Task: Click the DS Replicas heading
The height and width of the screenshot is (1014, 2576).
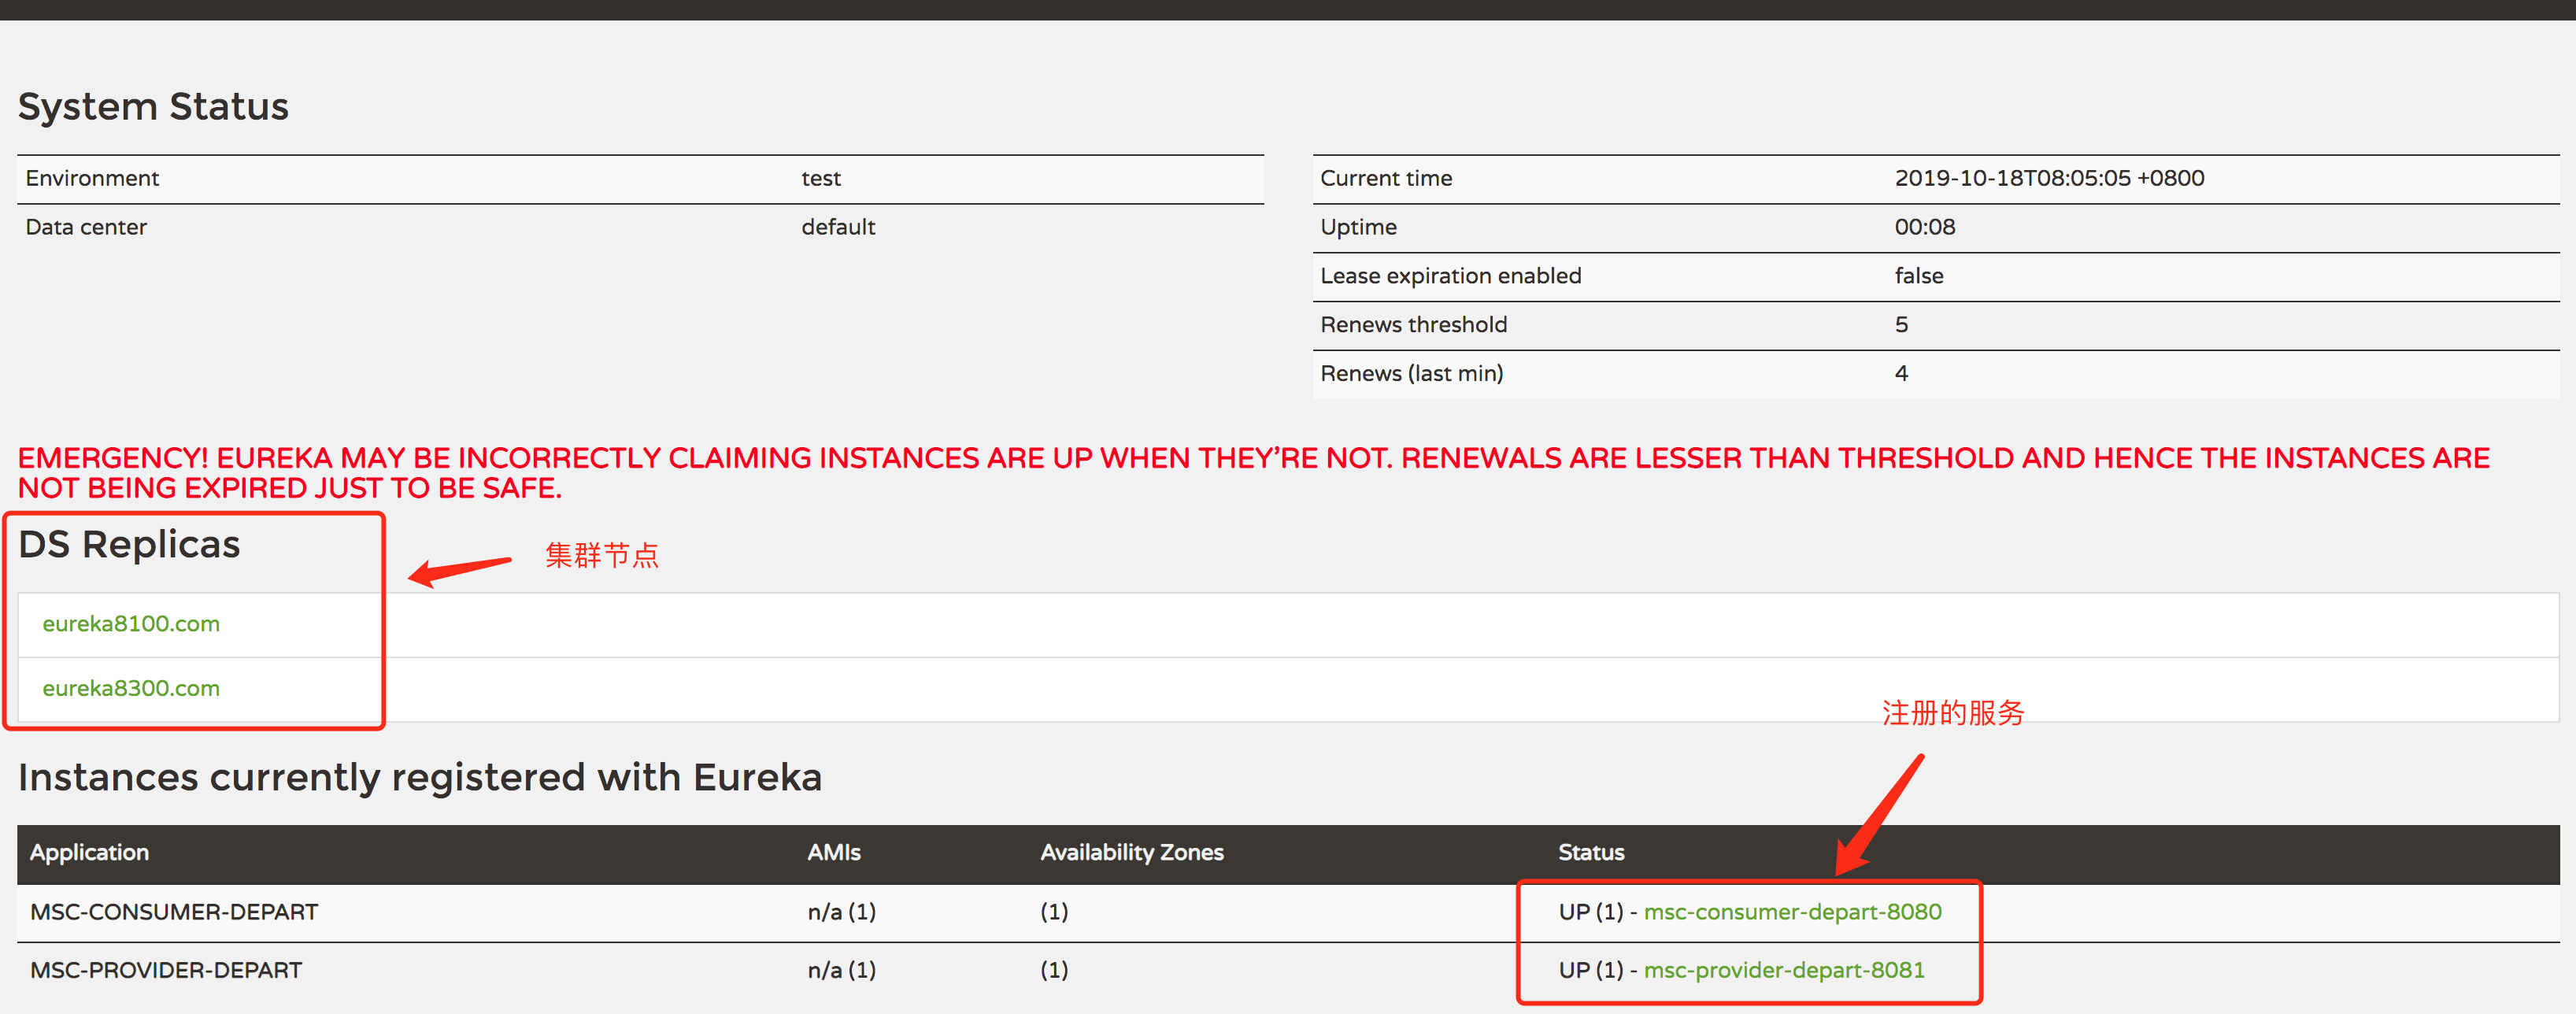Action: pyautogui.click(x=129, y=545)
